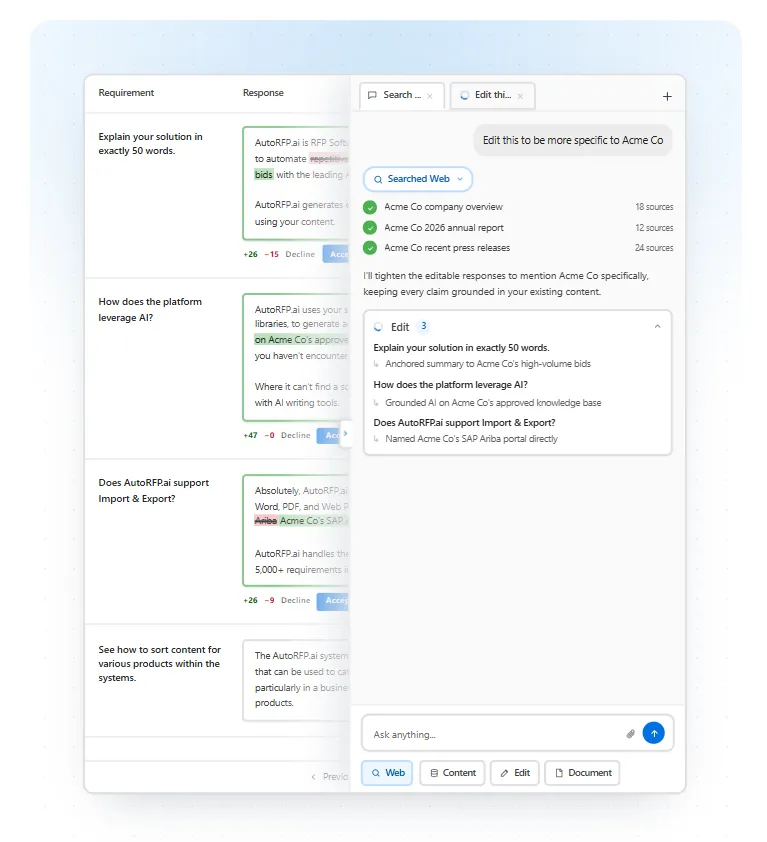This screenshot has width=767, height=842.
Task: Close the Edit thi... tab
Action: (520, 96)
